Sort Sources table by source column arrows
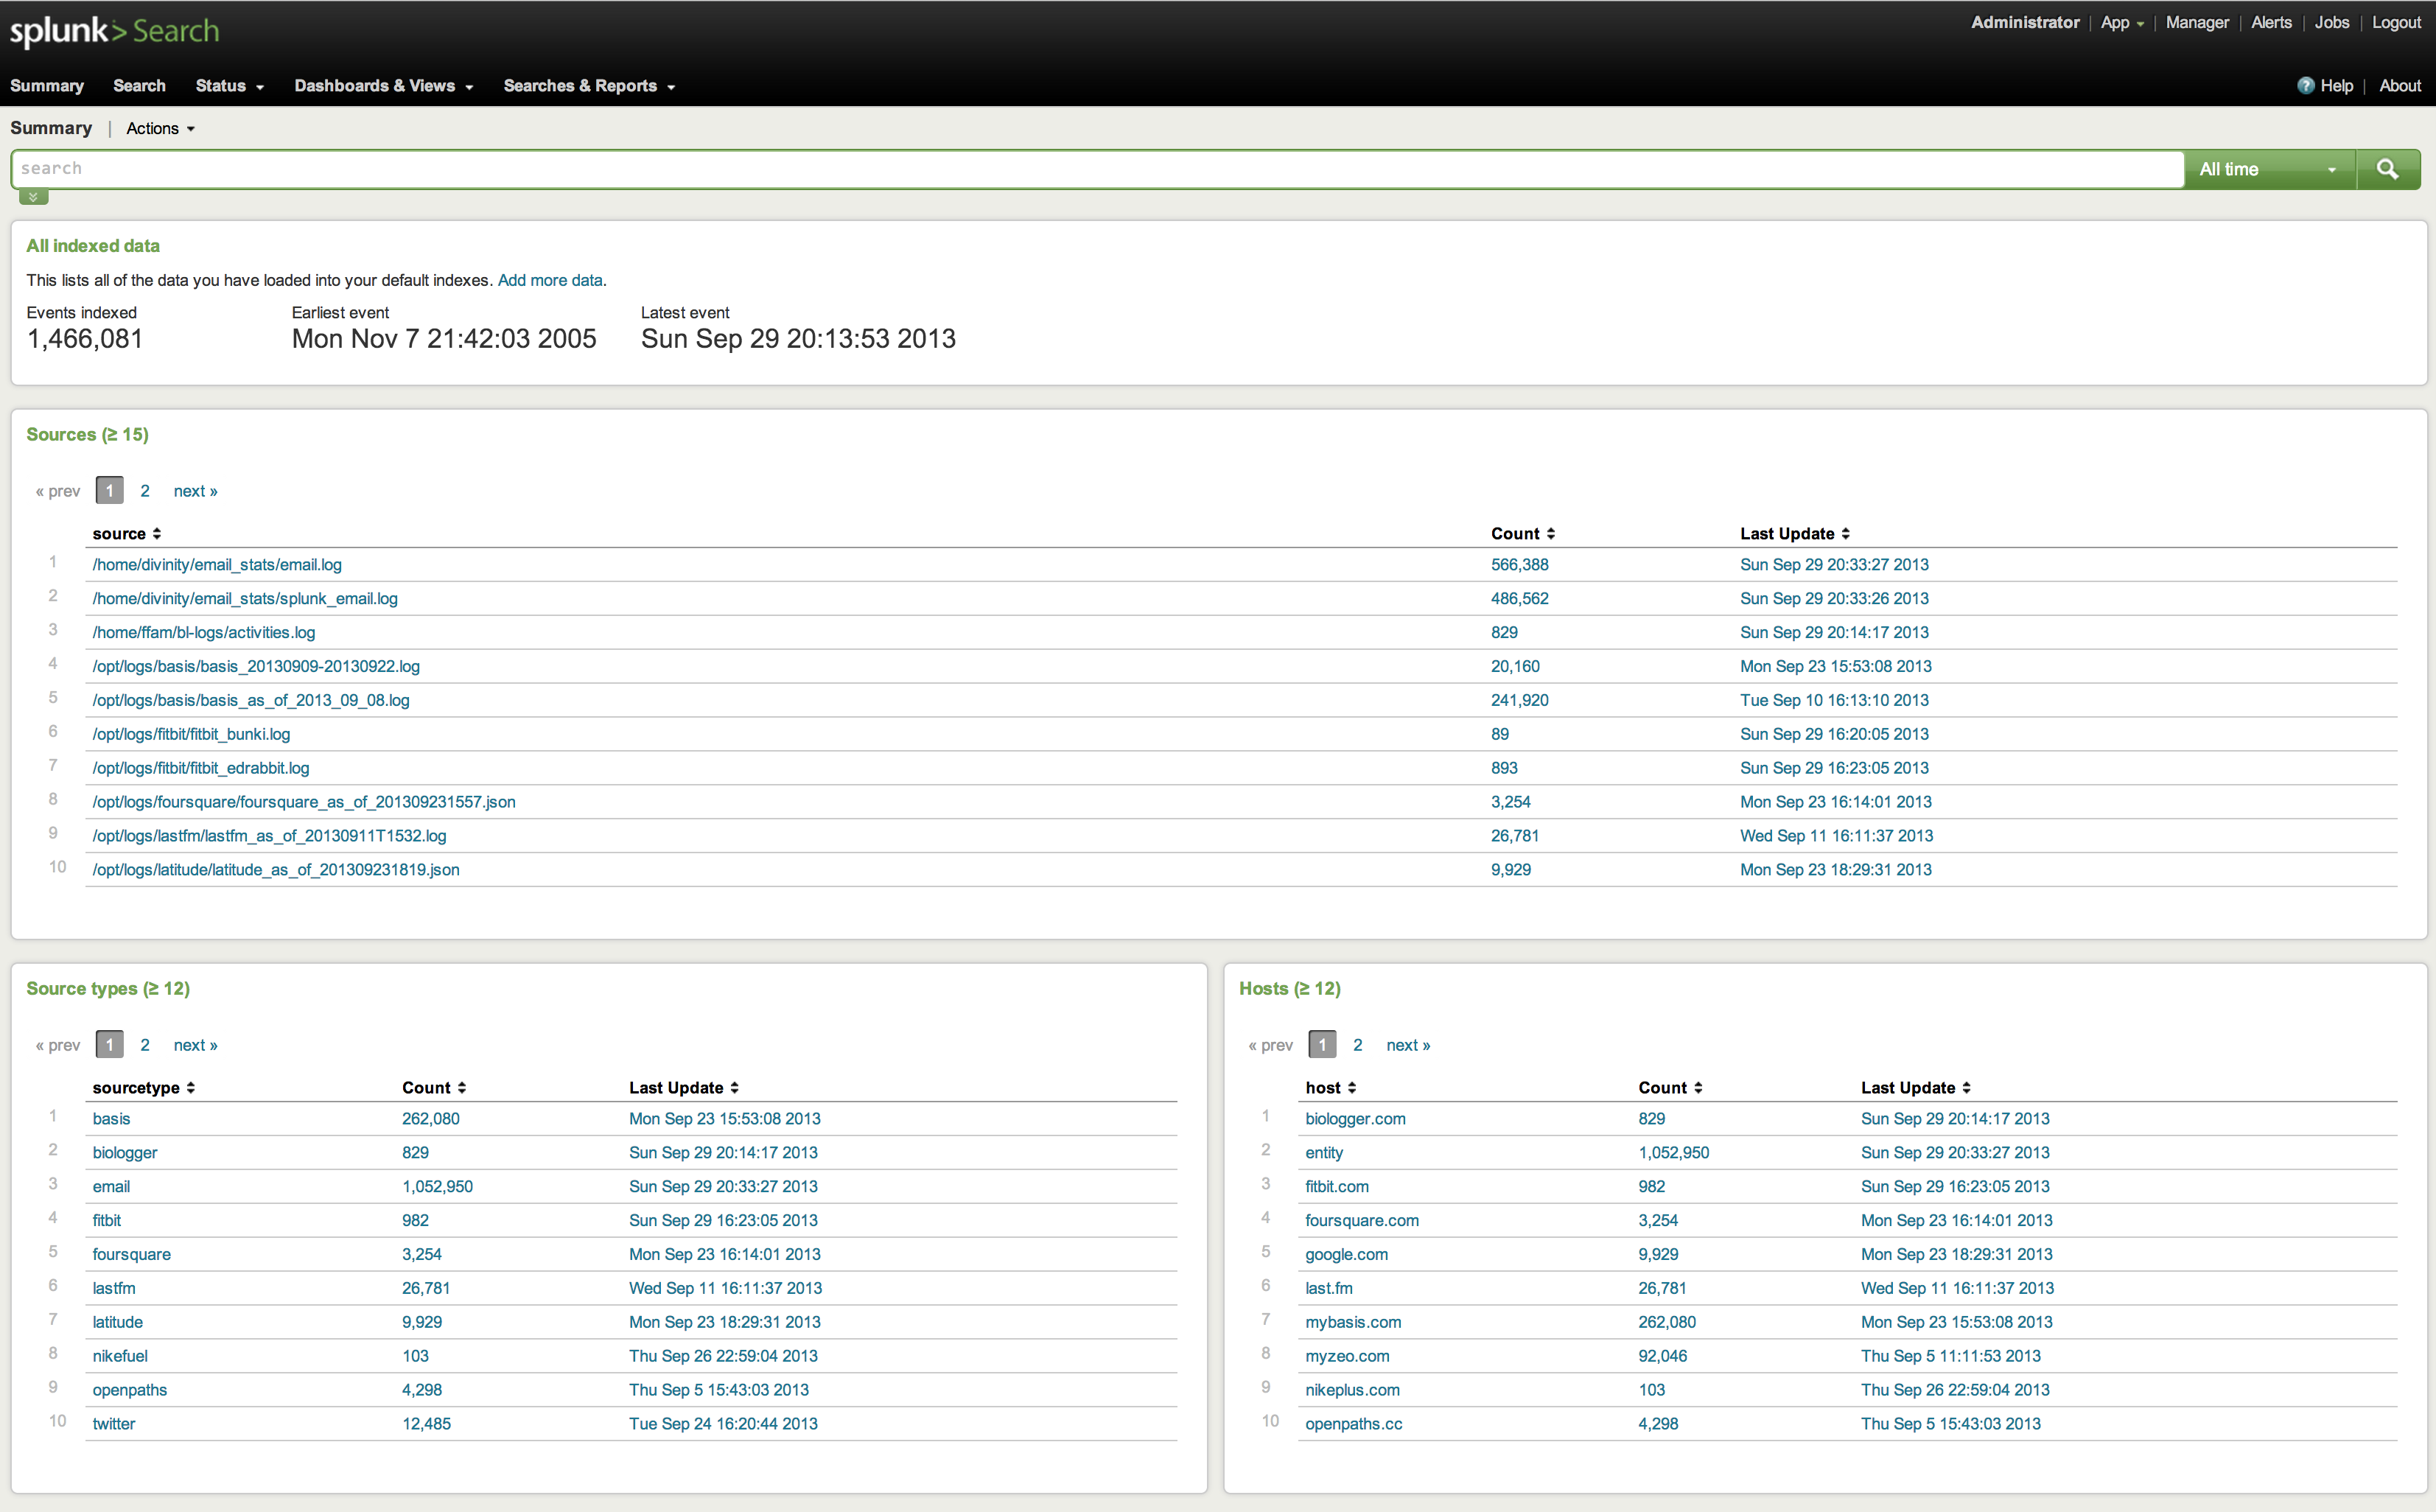The width and height of the screenshot is (2436, 1512). [157, 534]
